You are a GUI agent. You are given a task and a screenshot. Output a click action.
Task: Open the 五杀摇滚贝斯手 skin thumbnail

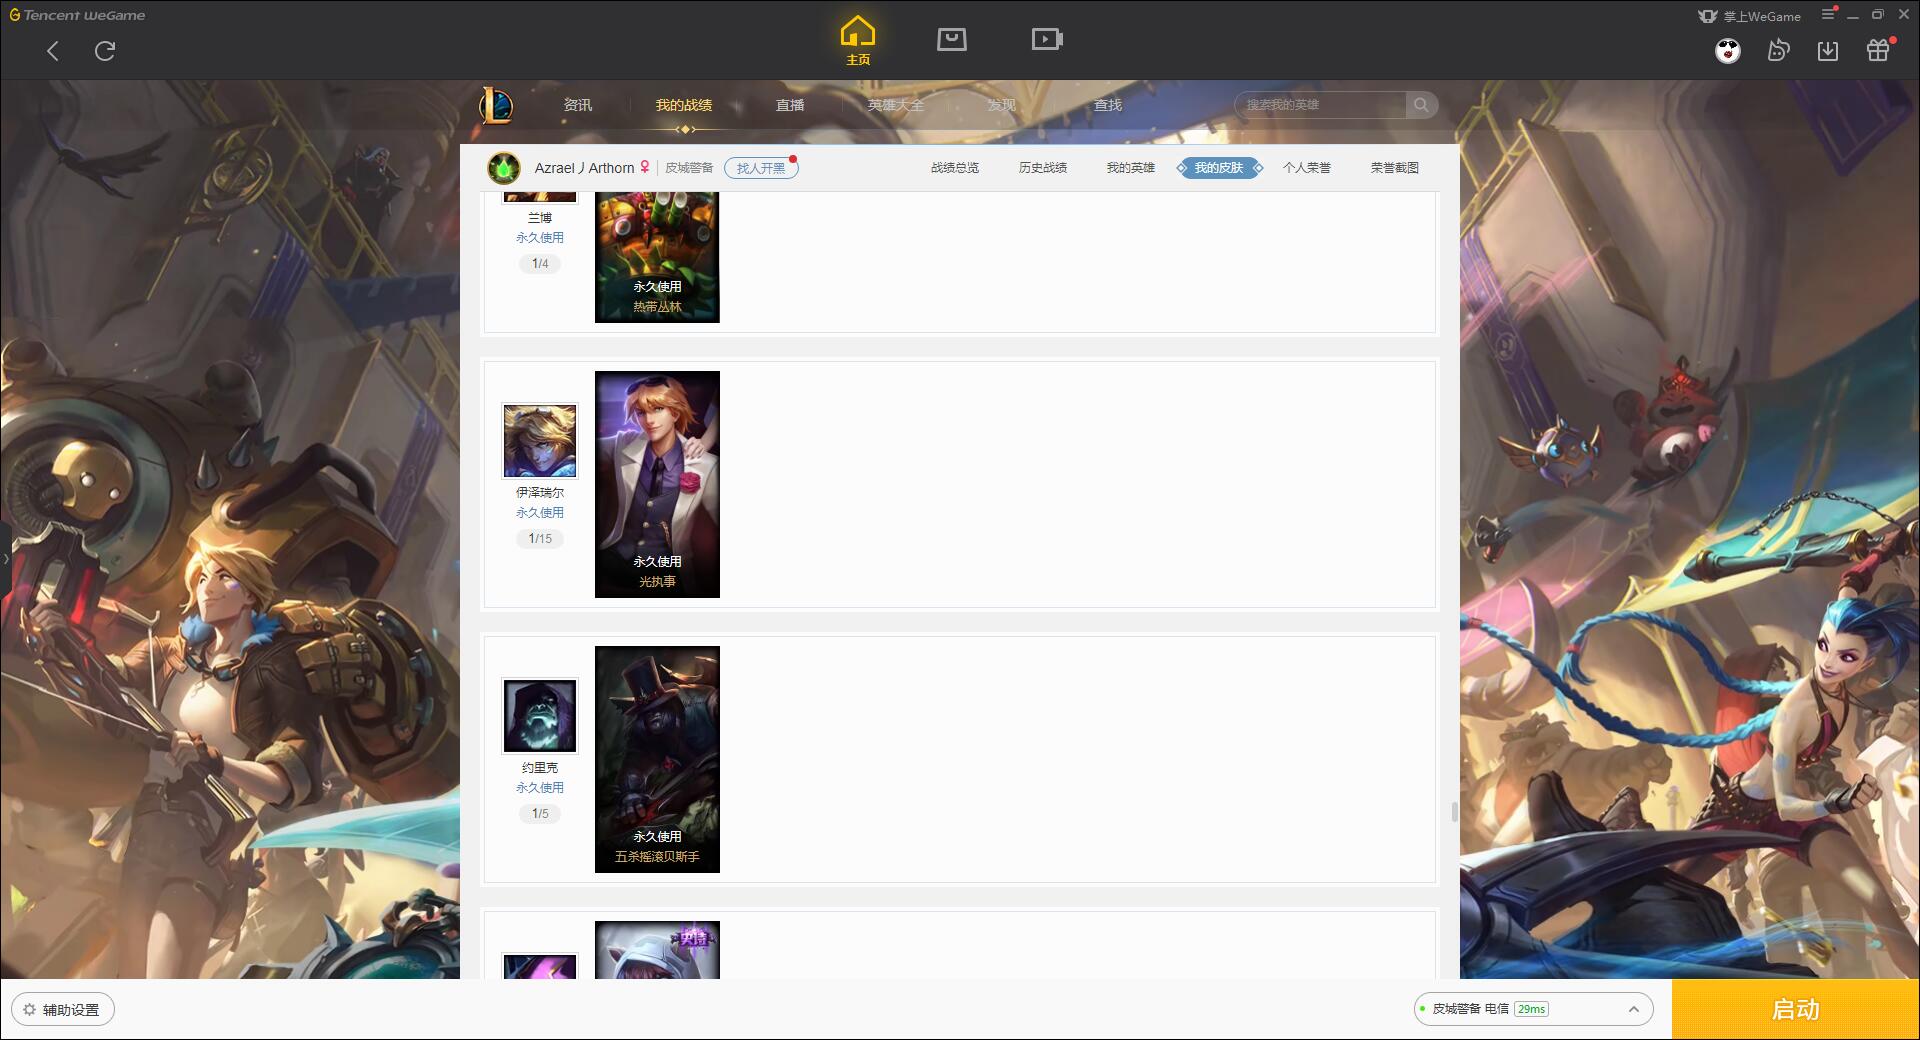(657, 759)
